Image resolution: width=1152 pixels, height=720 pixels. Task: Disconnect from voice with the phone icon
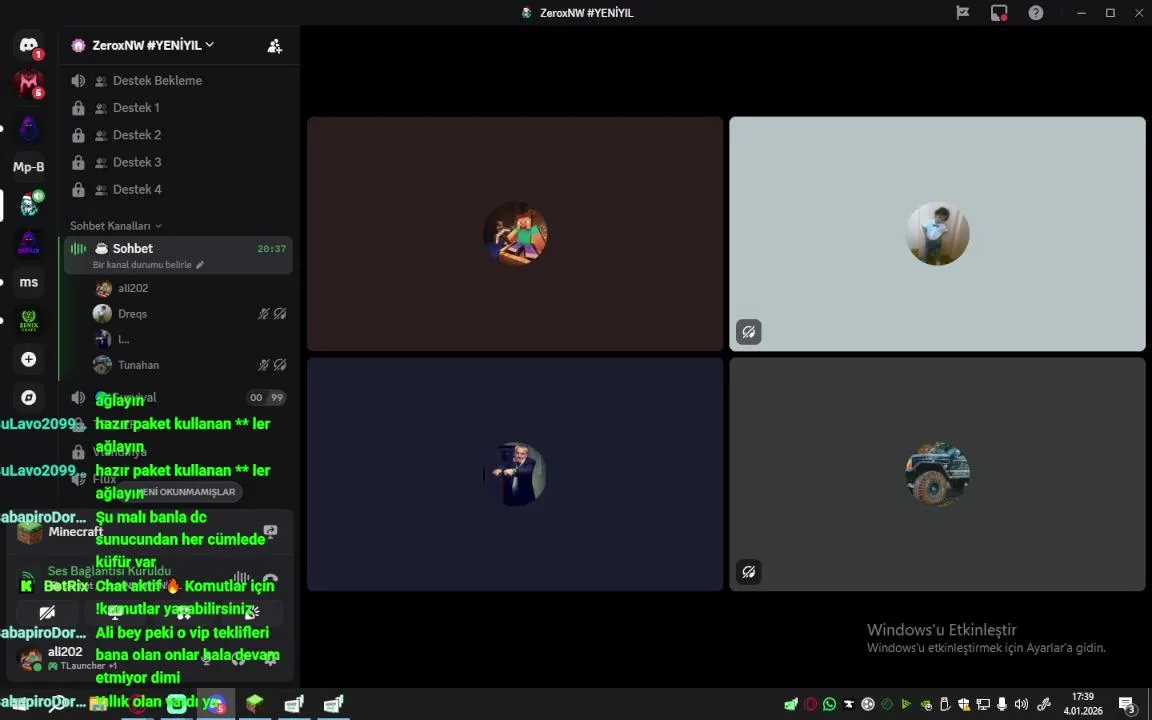270,578
